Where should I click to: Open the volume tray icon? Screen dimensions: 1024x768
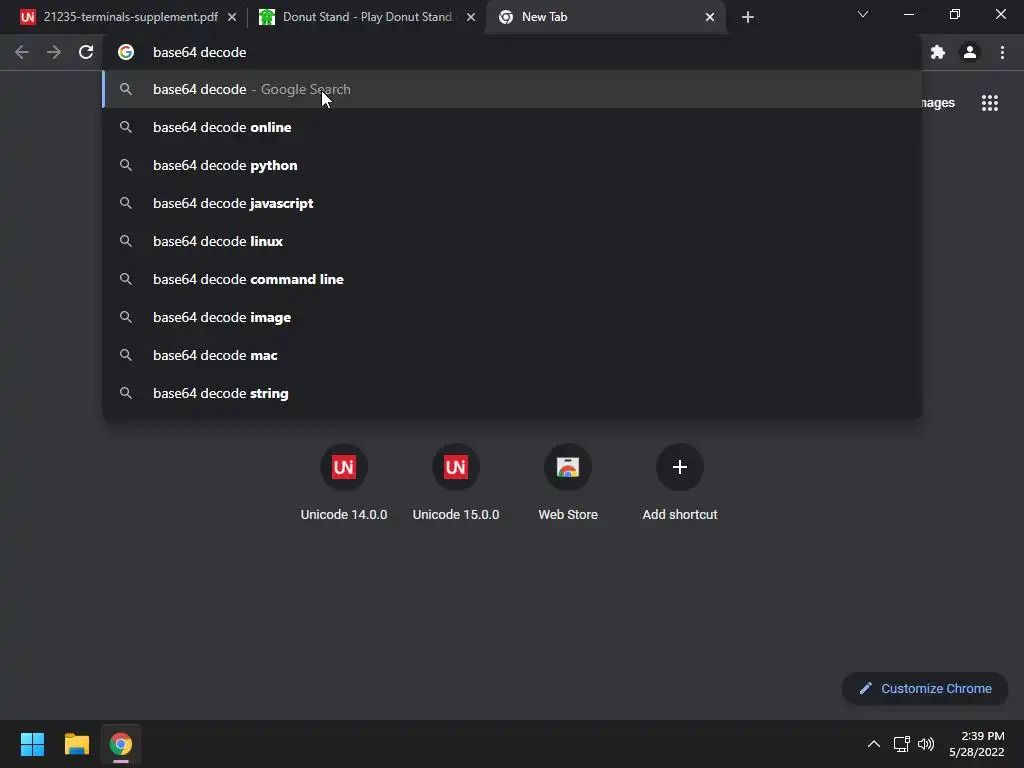[x=925, y=744]
